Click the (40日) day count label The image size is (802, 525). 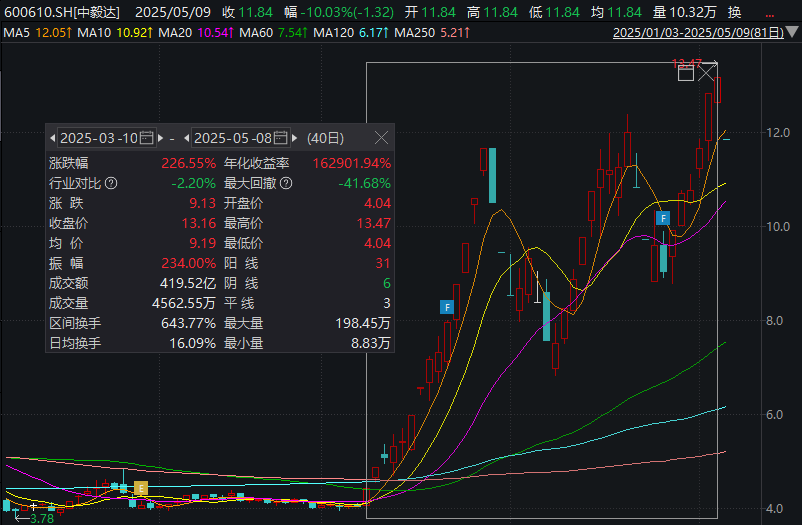pos(325,138)
